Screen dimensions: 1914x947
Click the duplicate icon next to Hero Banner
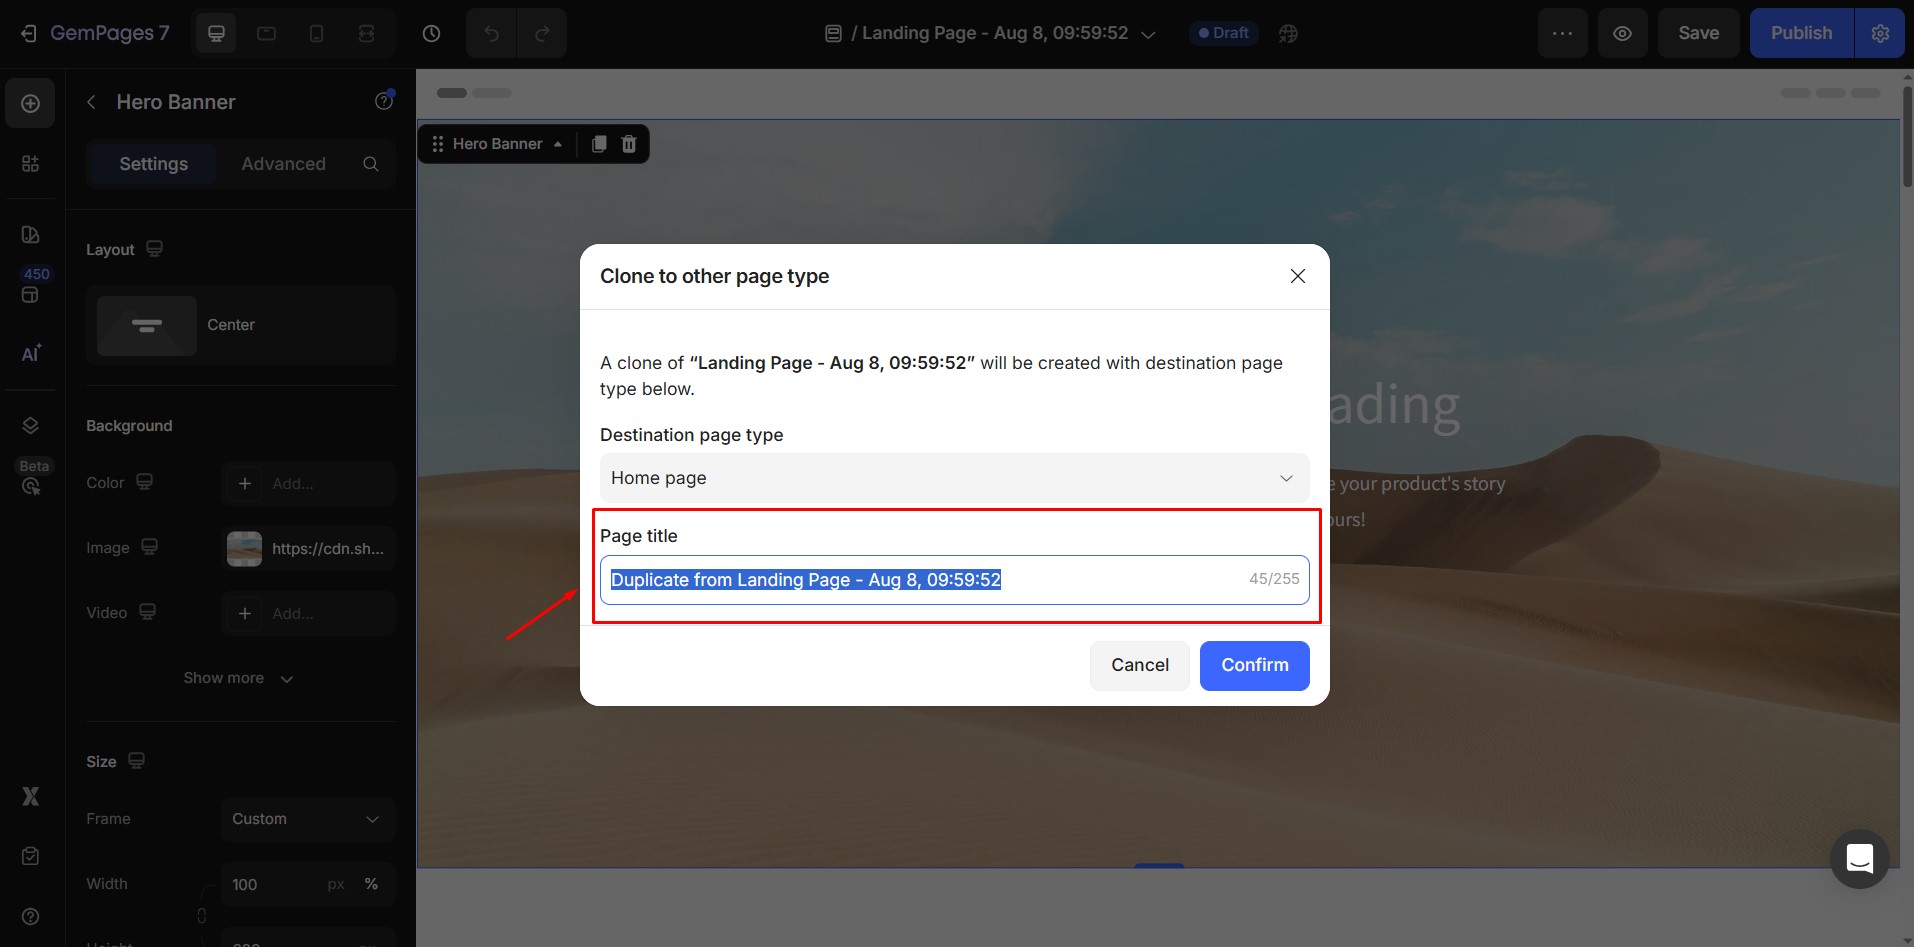[598, 143]
